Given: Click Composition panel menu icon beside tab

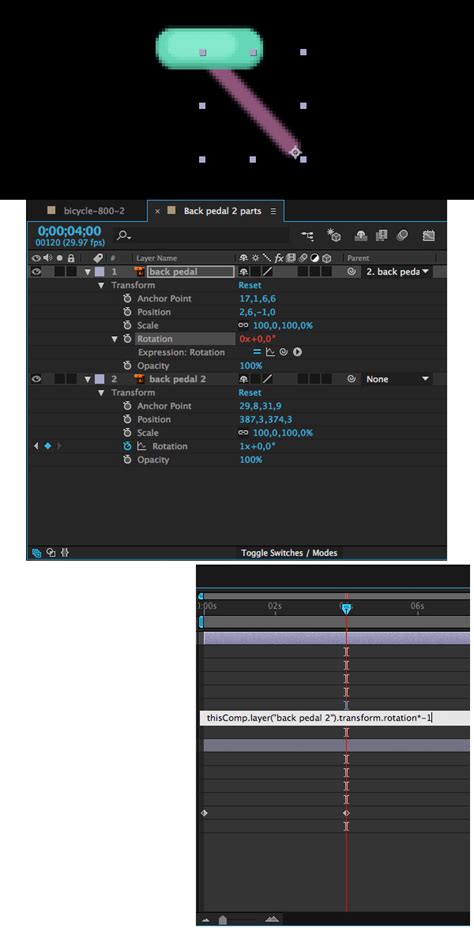Looking at the screenshot, I should point(273,211).
